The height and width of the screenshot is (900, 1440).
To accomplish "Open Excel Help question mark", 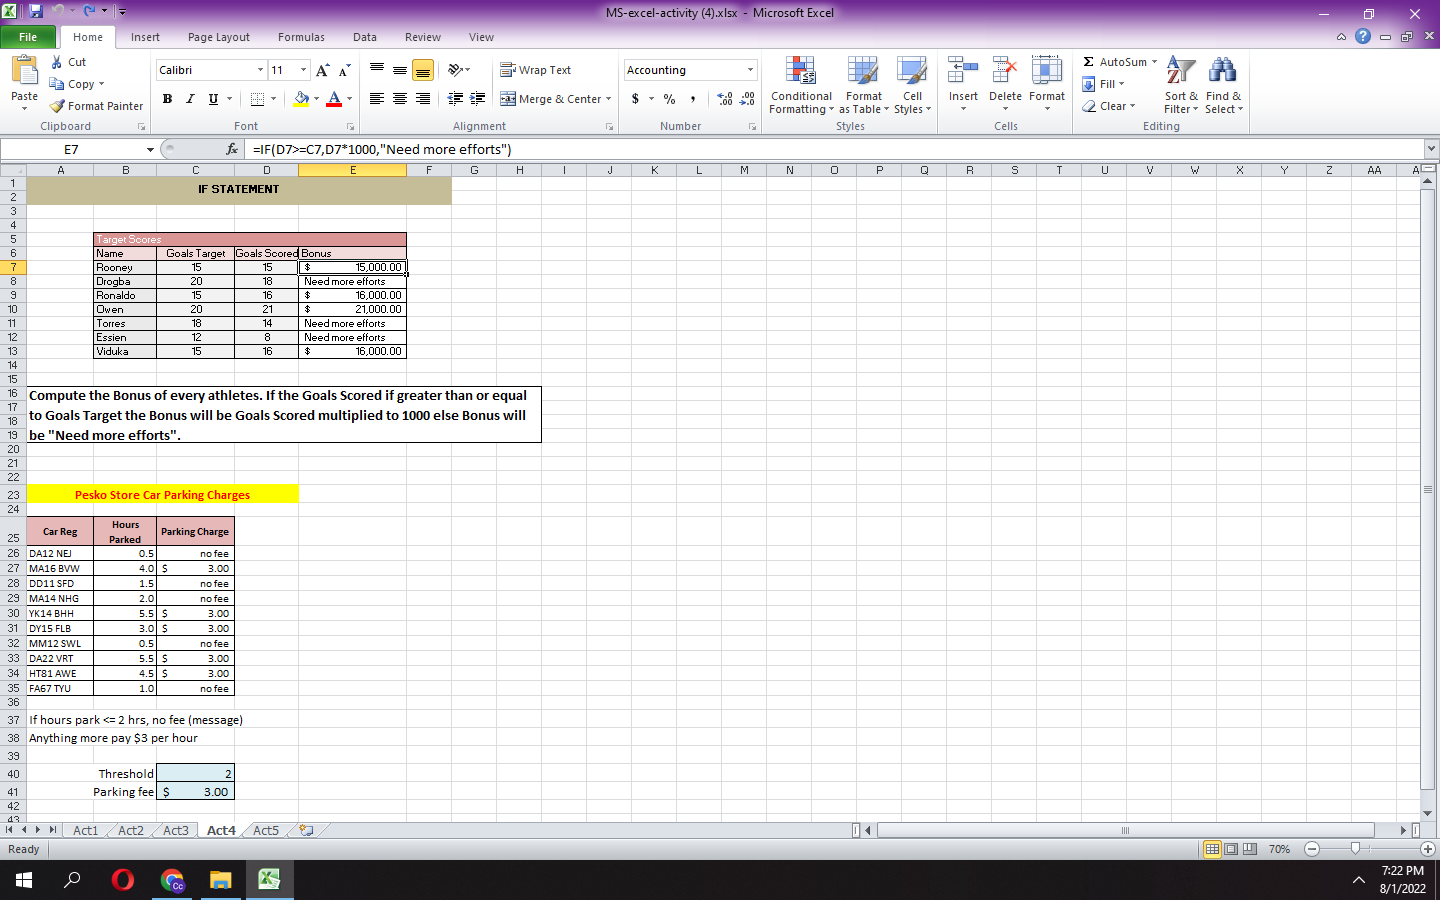I will tap(1362, 37).
